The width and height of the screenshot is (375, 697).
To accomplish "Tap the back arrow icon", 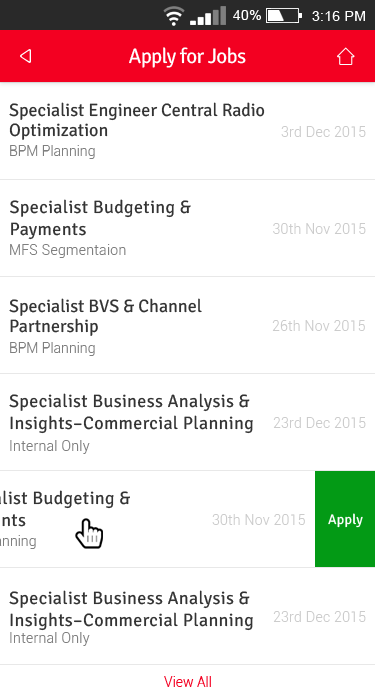I will coord(25,56).
